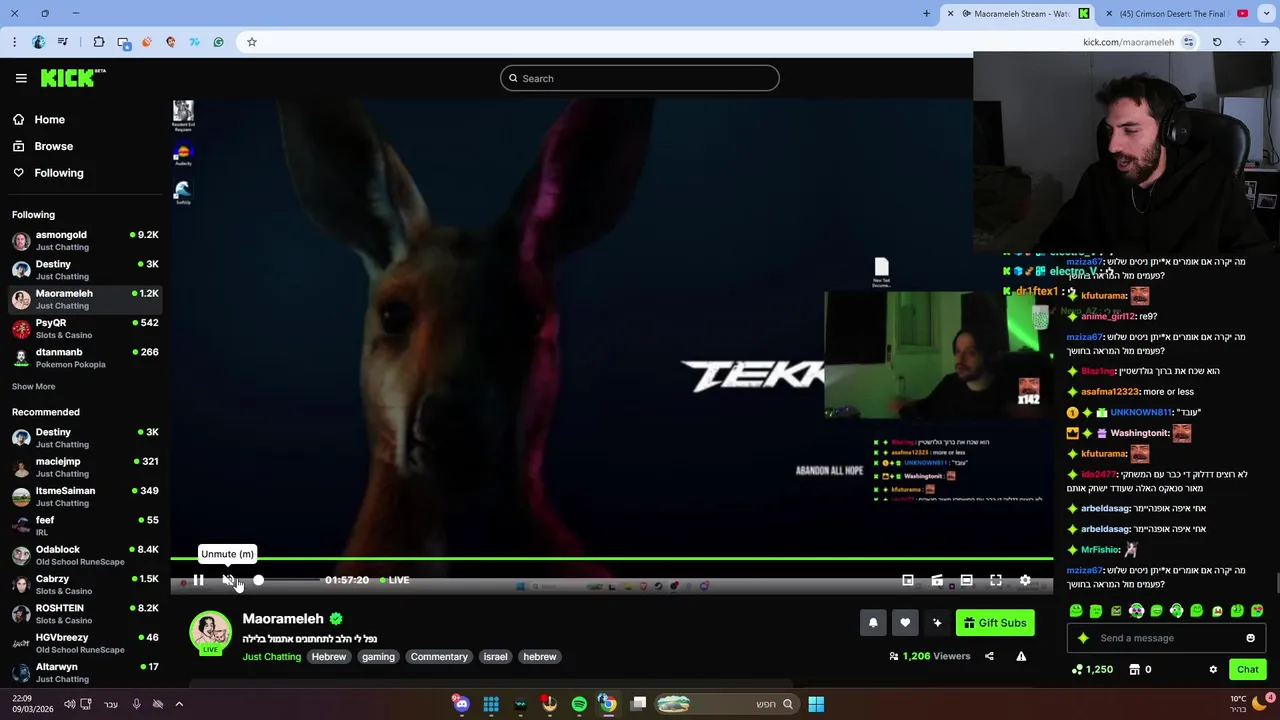This screenshot has height=720, width=1280.
Task: Open dtanmanb channel in sidebar
Action: (x=84, y=358)
